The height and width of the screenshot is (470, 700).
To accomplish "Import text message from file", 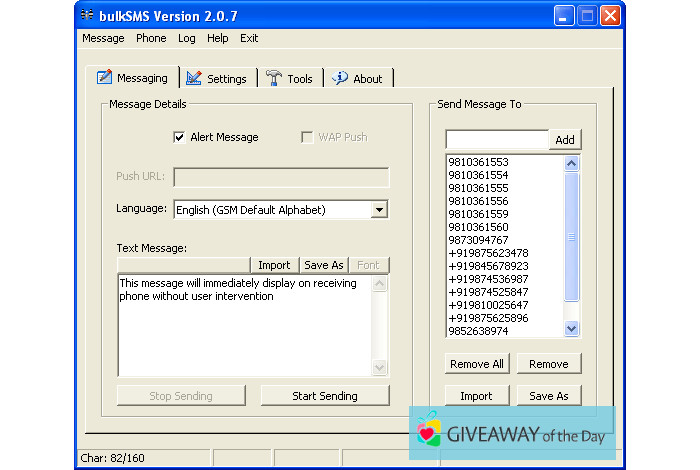I will tap(274, 265).
